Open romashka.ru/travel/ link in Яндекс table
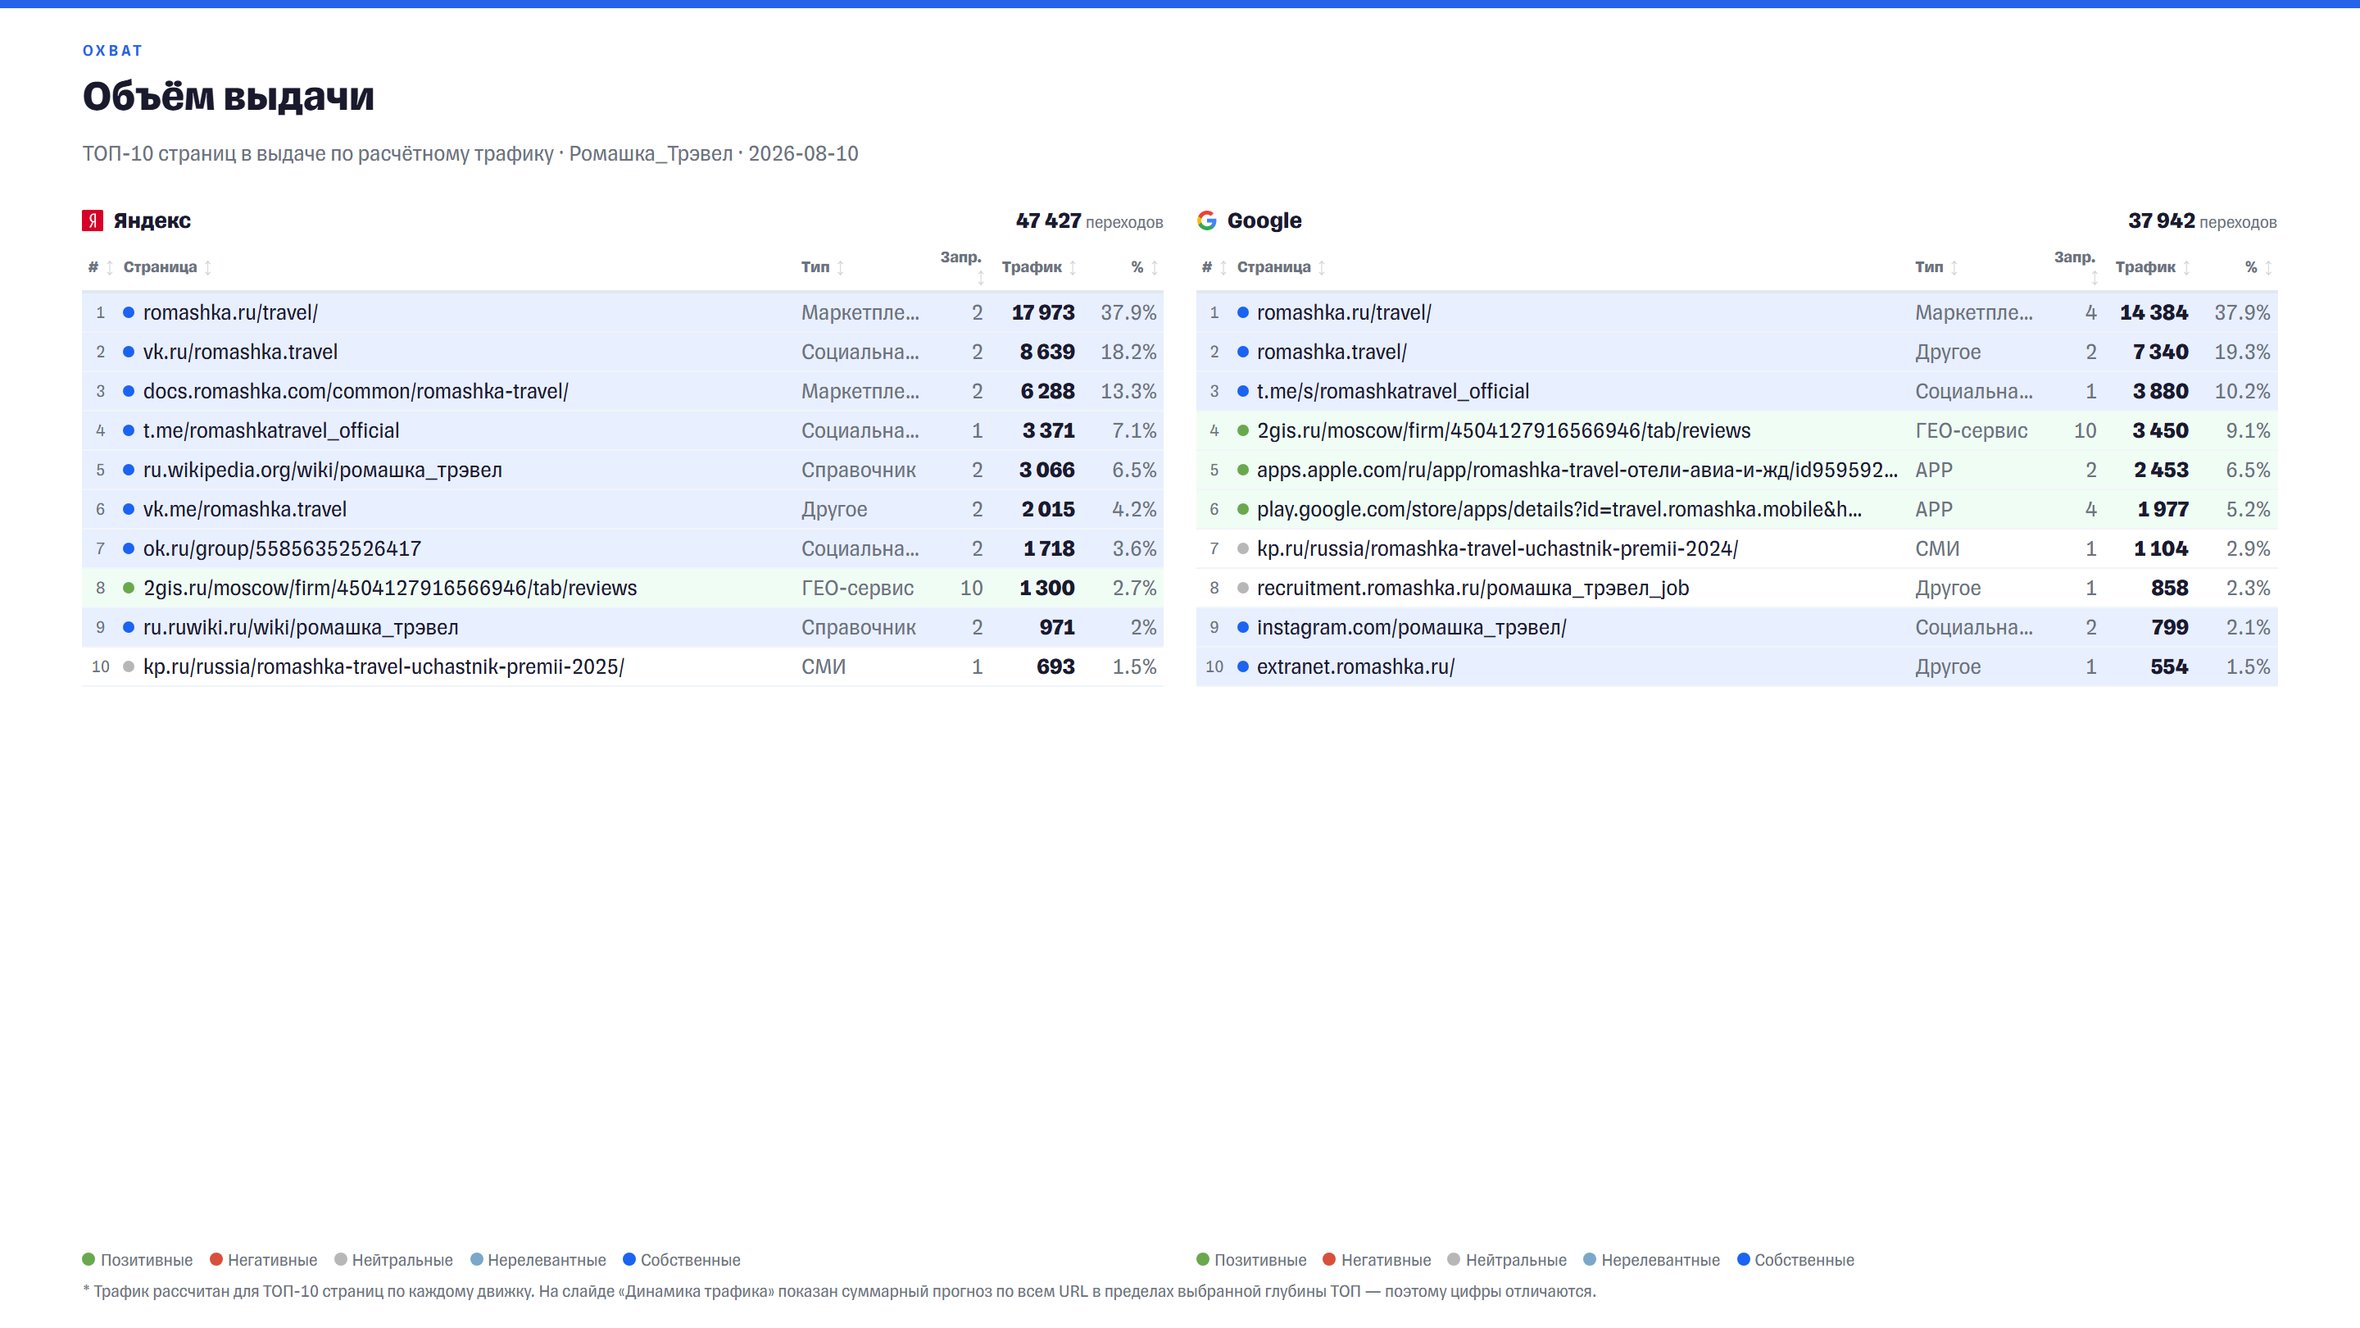 coord(231,313)
